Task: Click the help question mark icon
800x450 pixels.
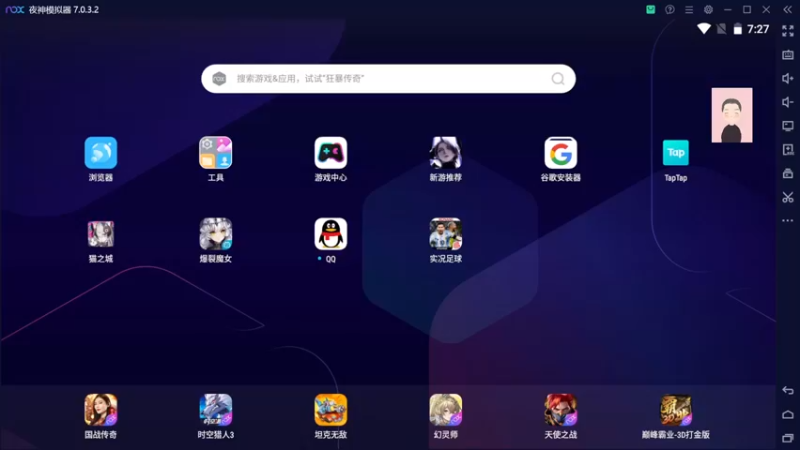Action: pos(669,9)
